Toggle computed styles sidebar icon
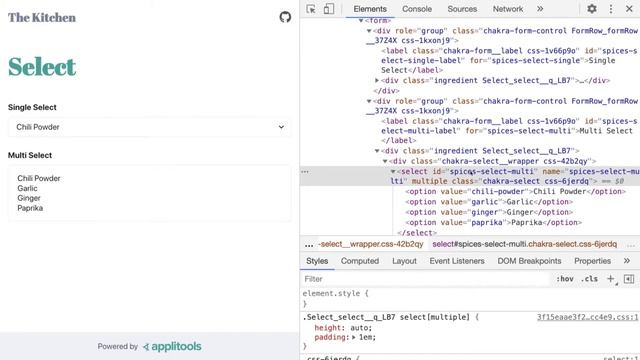This screenshot has height=360, width=640. click(x=629, y=279)
